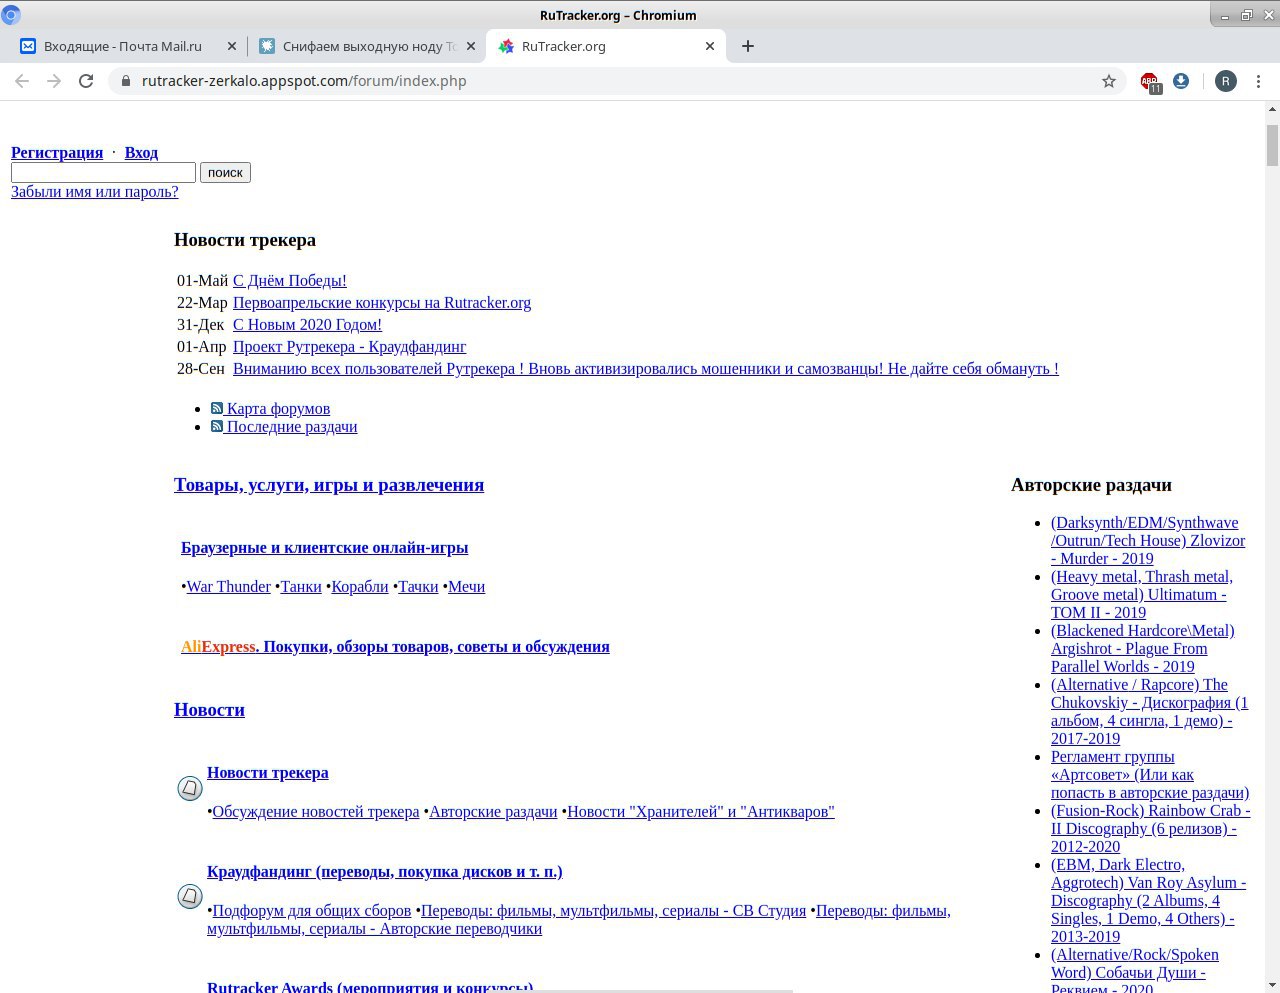
Task: Click the browser forward arrow
Action: (54, 81)
